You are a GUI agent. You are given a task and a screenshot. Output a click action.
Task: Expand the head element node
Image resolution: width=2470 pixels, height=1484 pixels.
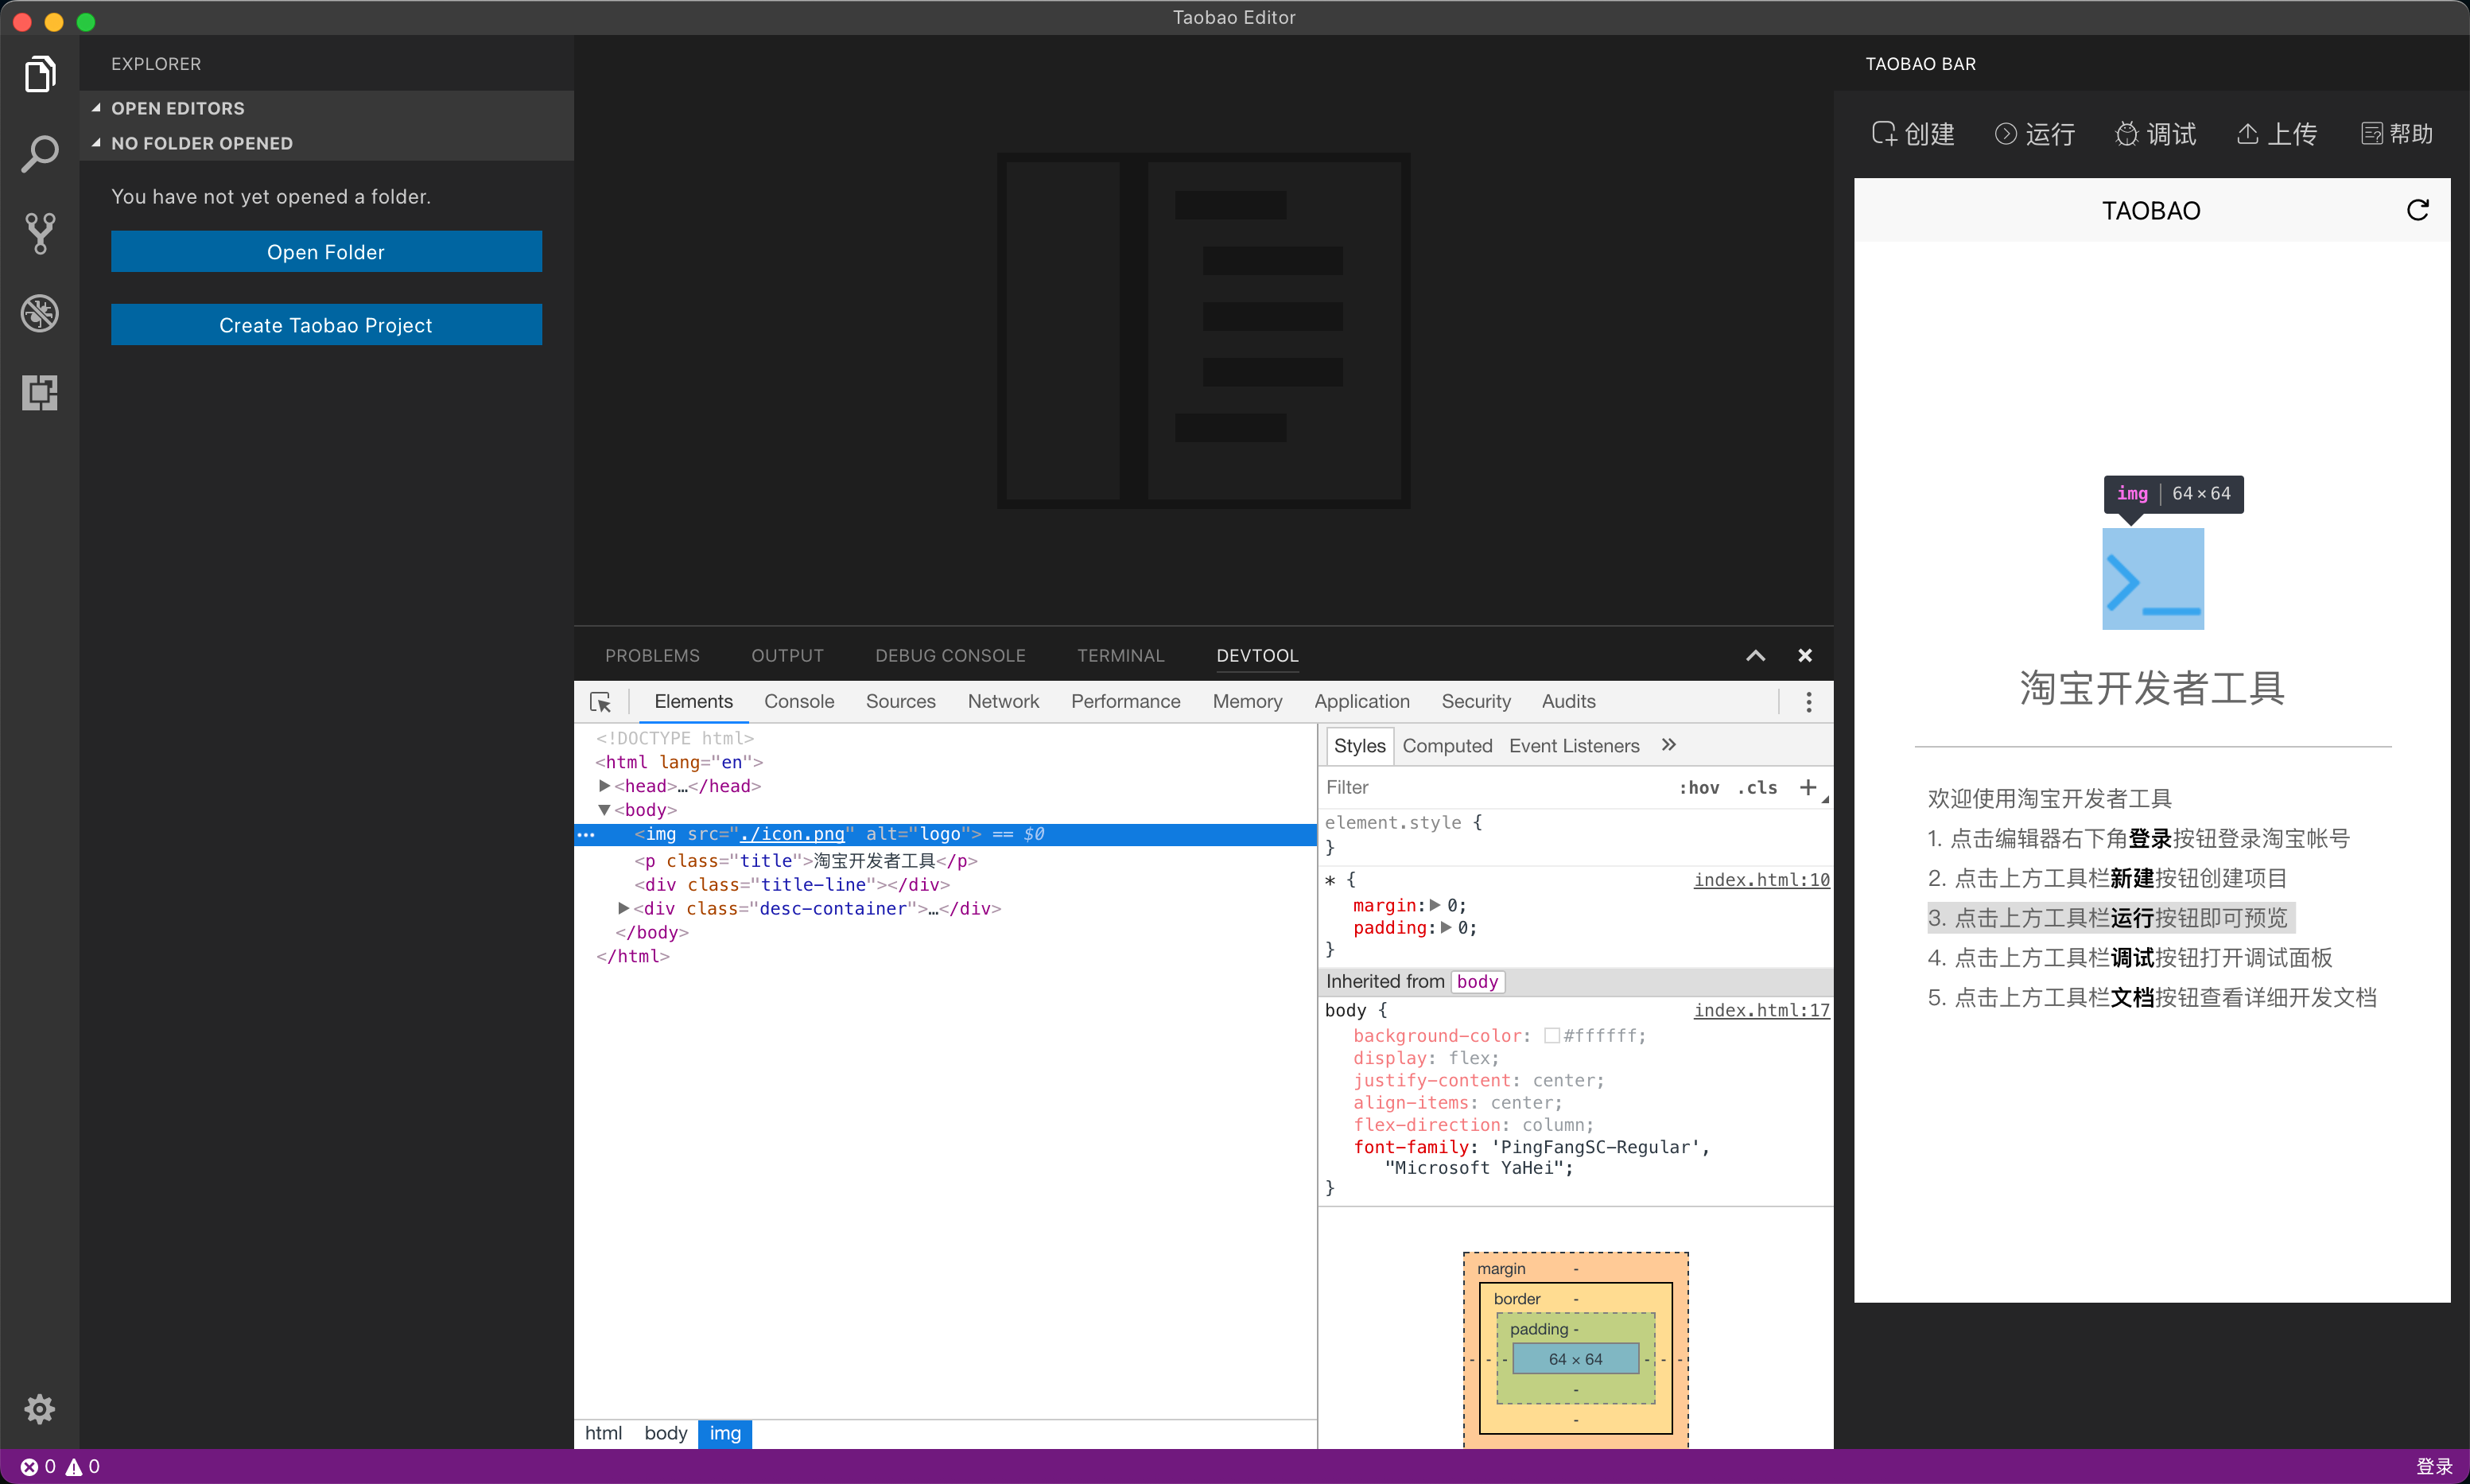[x=604, y=786]
